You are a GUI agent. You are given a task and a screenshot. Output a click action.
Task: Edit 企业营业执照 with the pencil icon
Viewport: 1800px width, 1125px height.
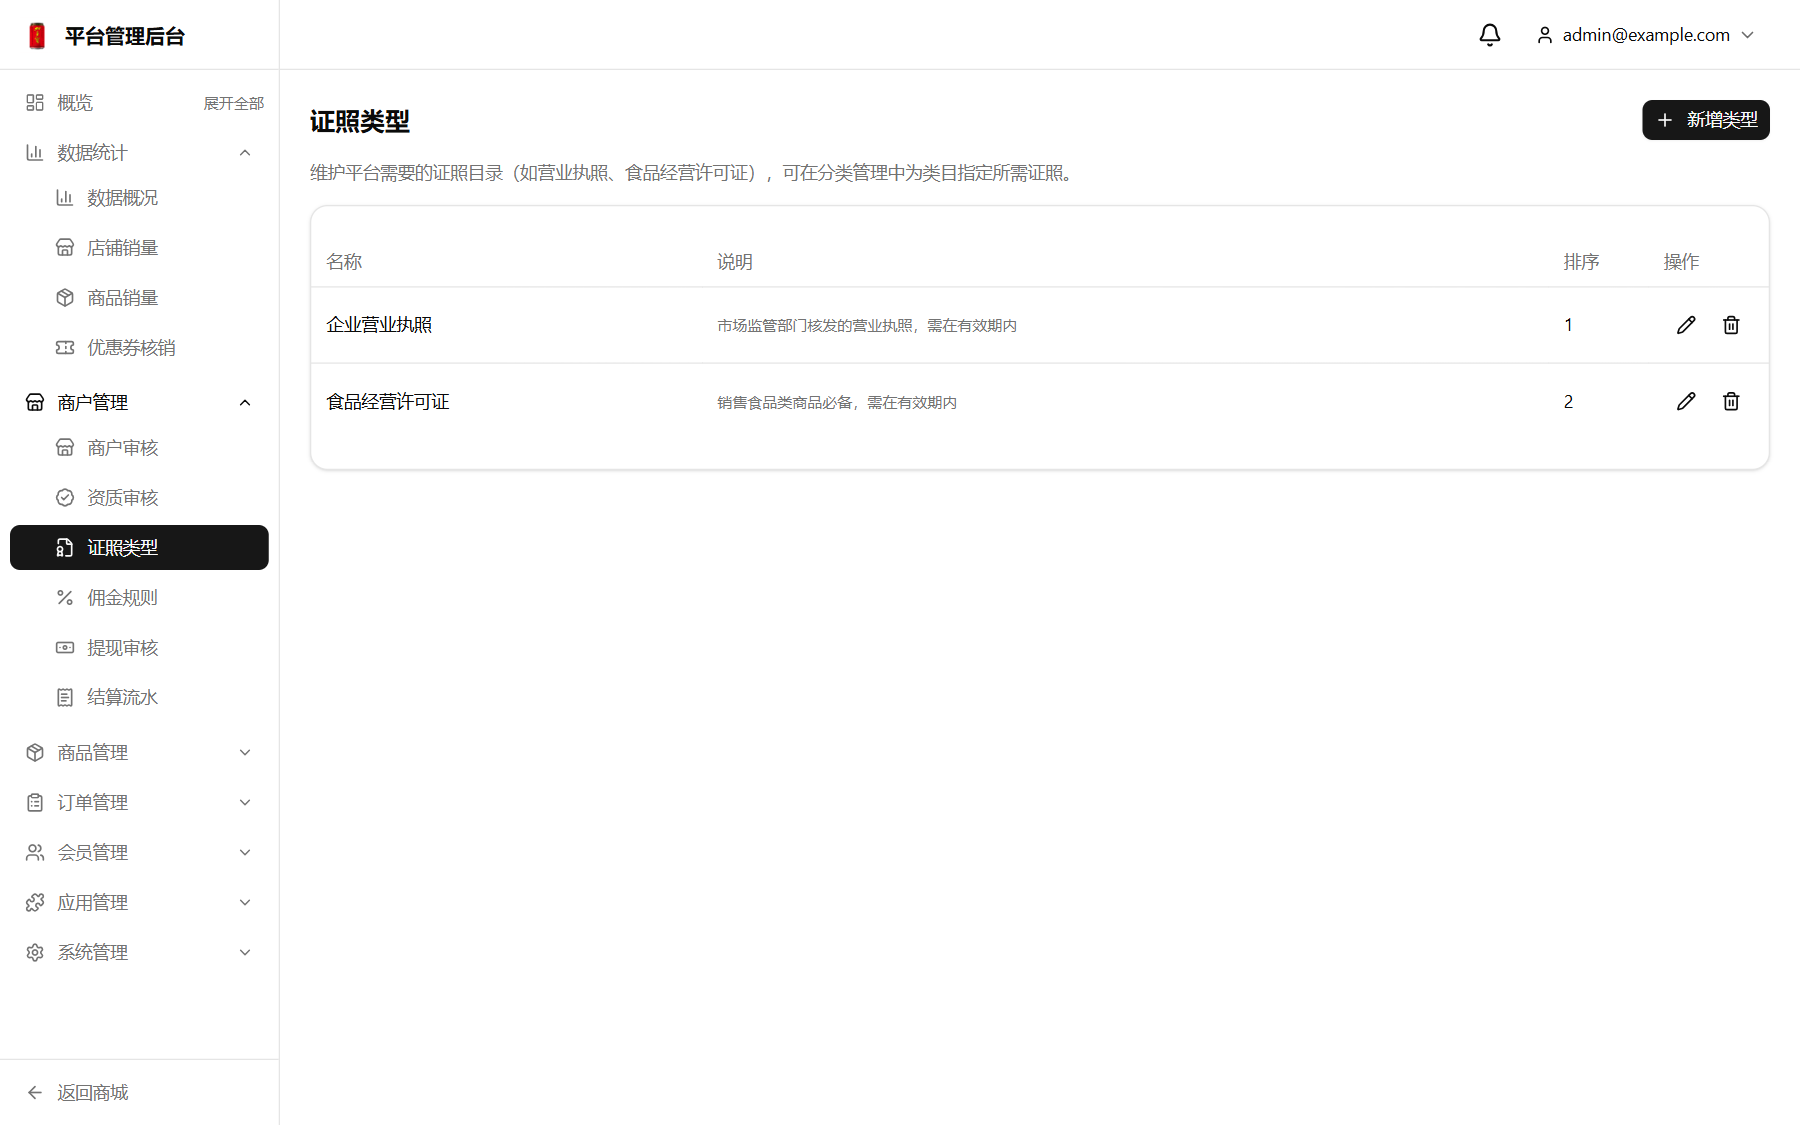1686,325
